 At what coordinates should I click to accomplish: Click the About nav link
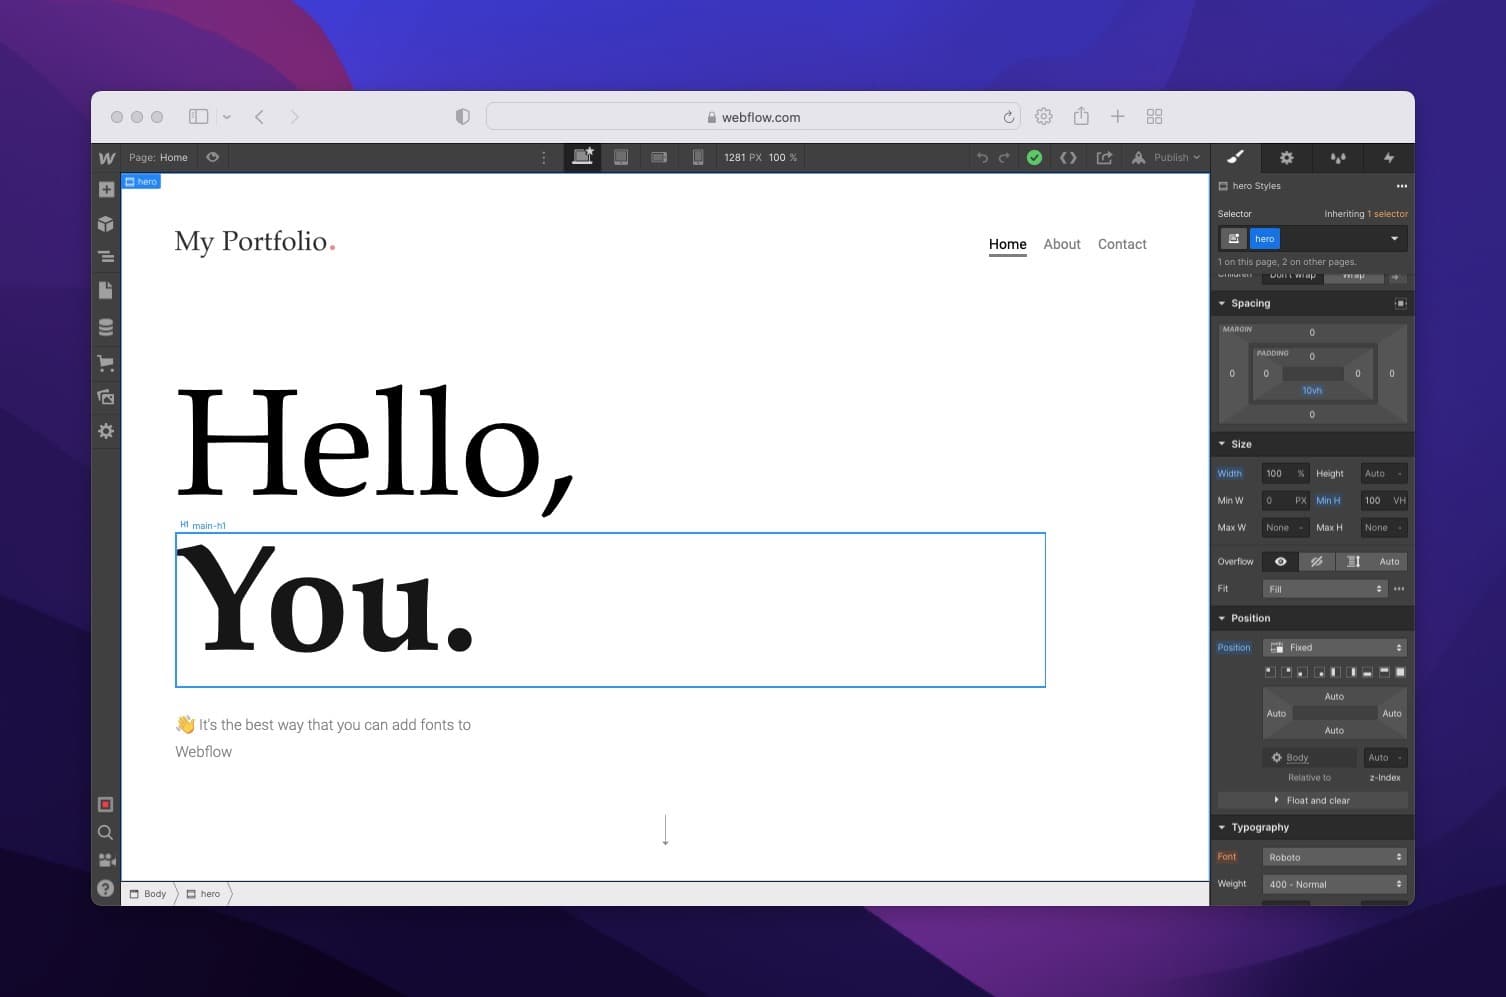pyautogui.click(x=1062, y=244)
